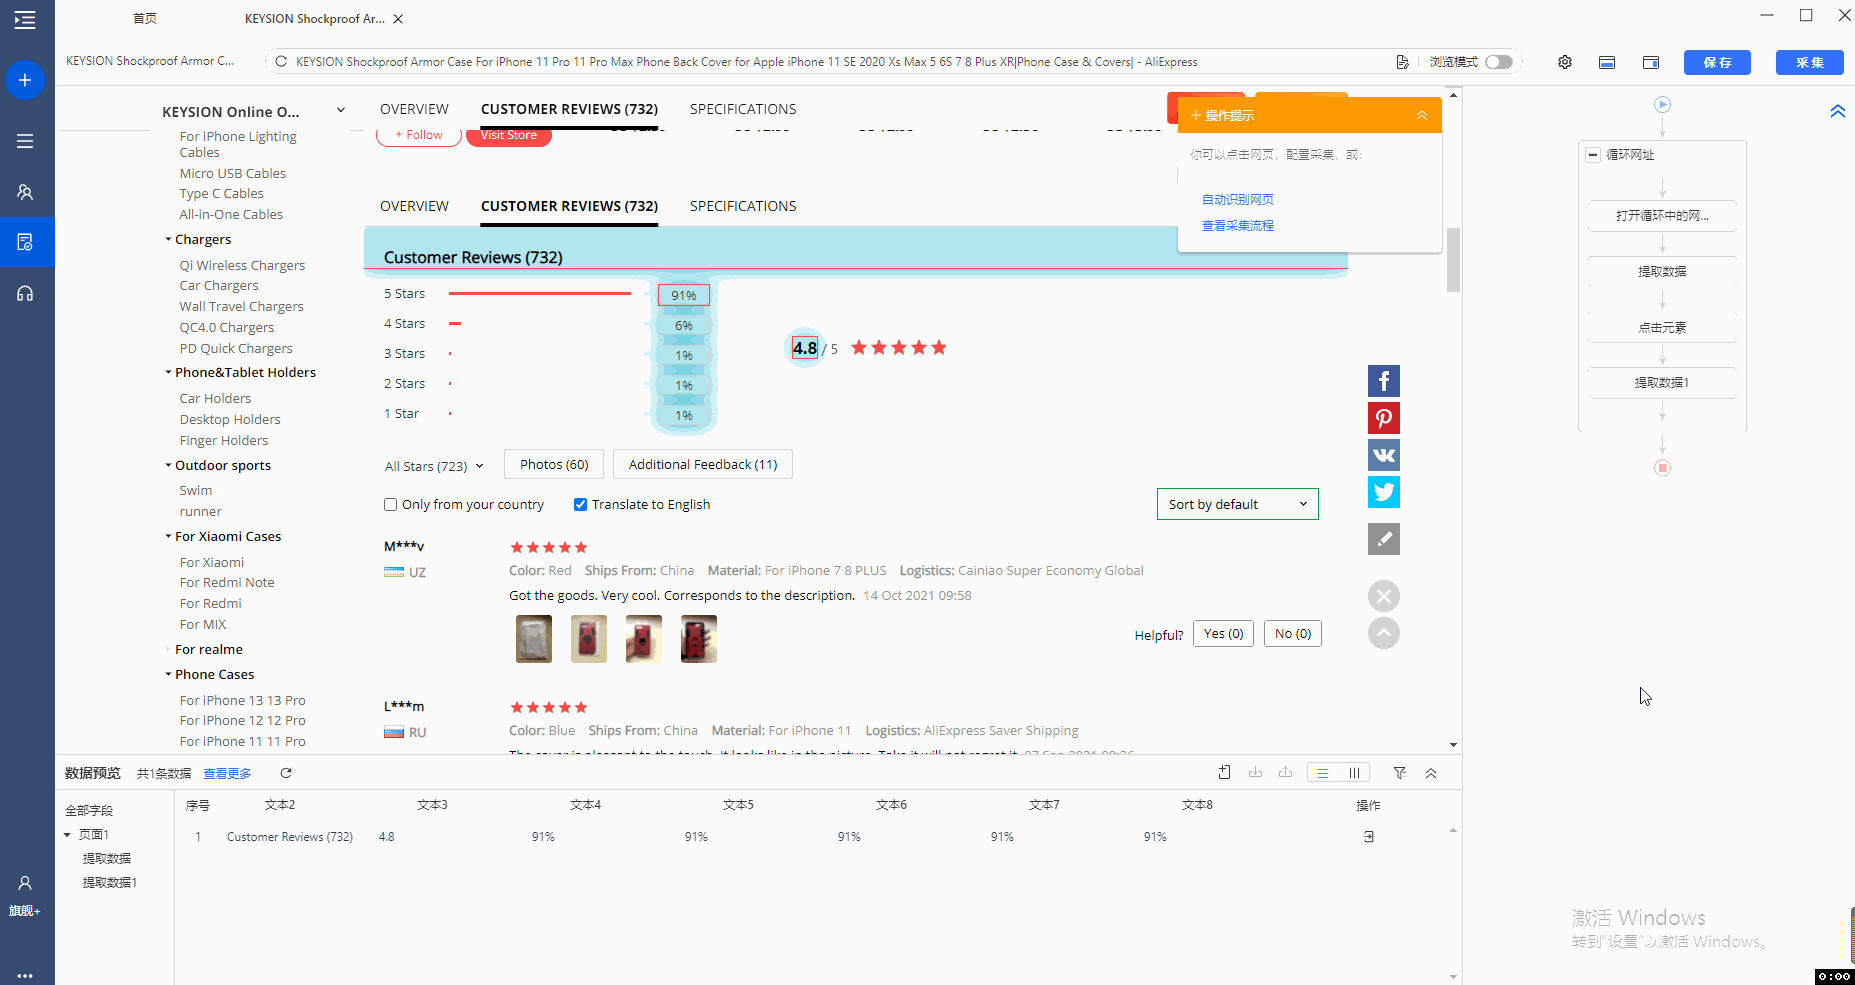Image resolution: width=1855 pixels, height=985 pixels.
Task: Close the KEYSION Shockproof tab
Action: pyautogui.click(x=398, y=19)
